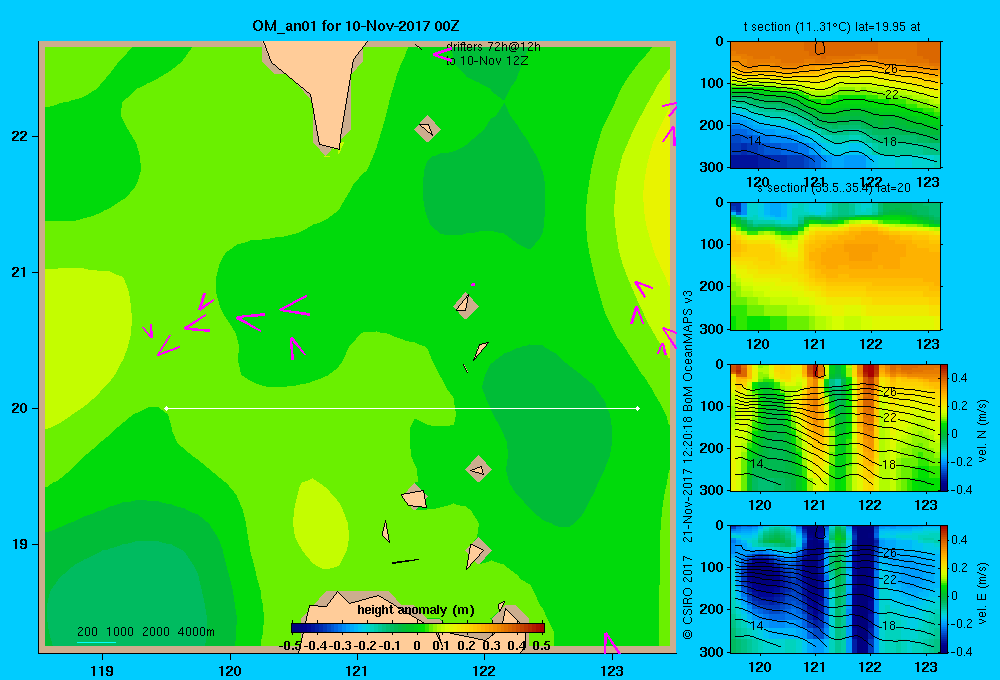The image size is (1000, 680).
Task: Click the vel. N color scale bar
Action: tap(944, 427)
